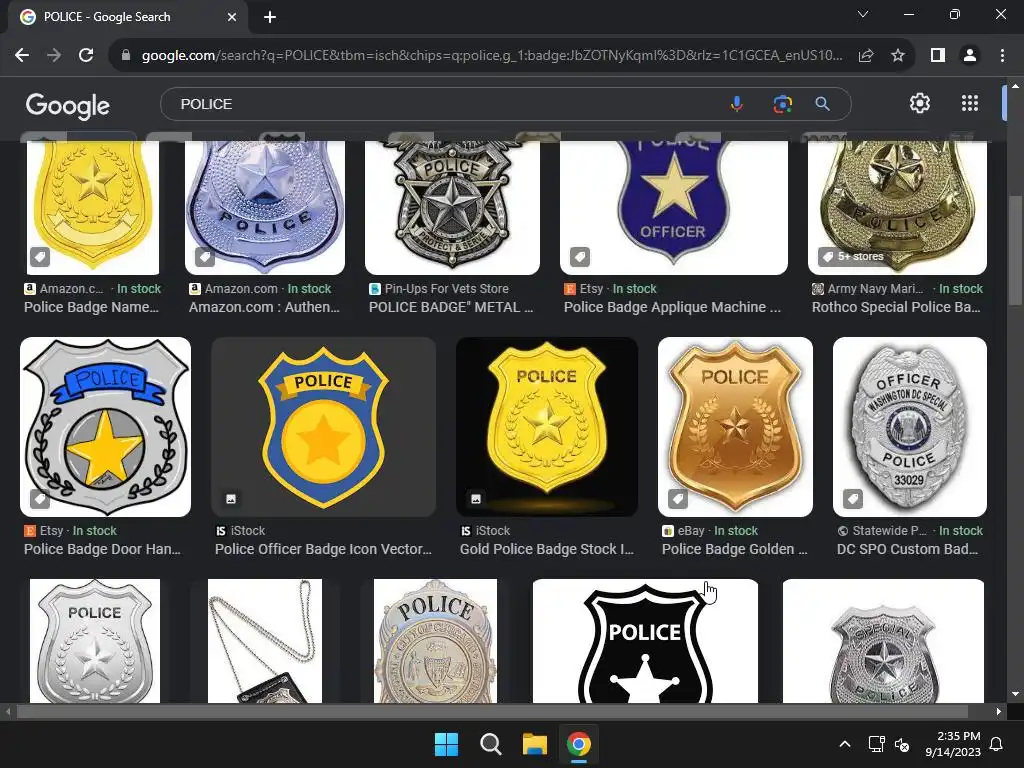Show hidden system tray icons chevron

[844, 744]
